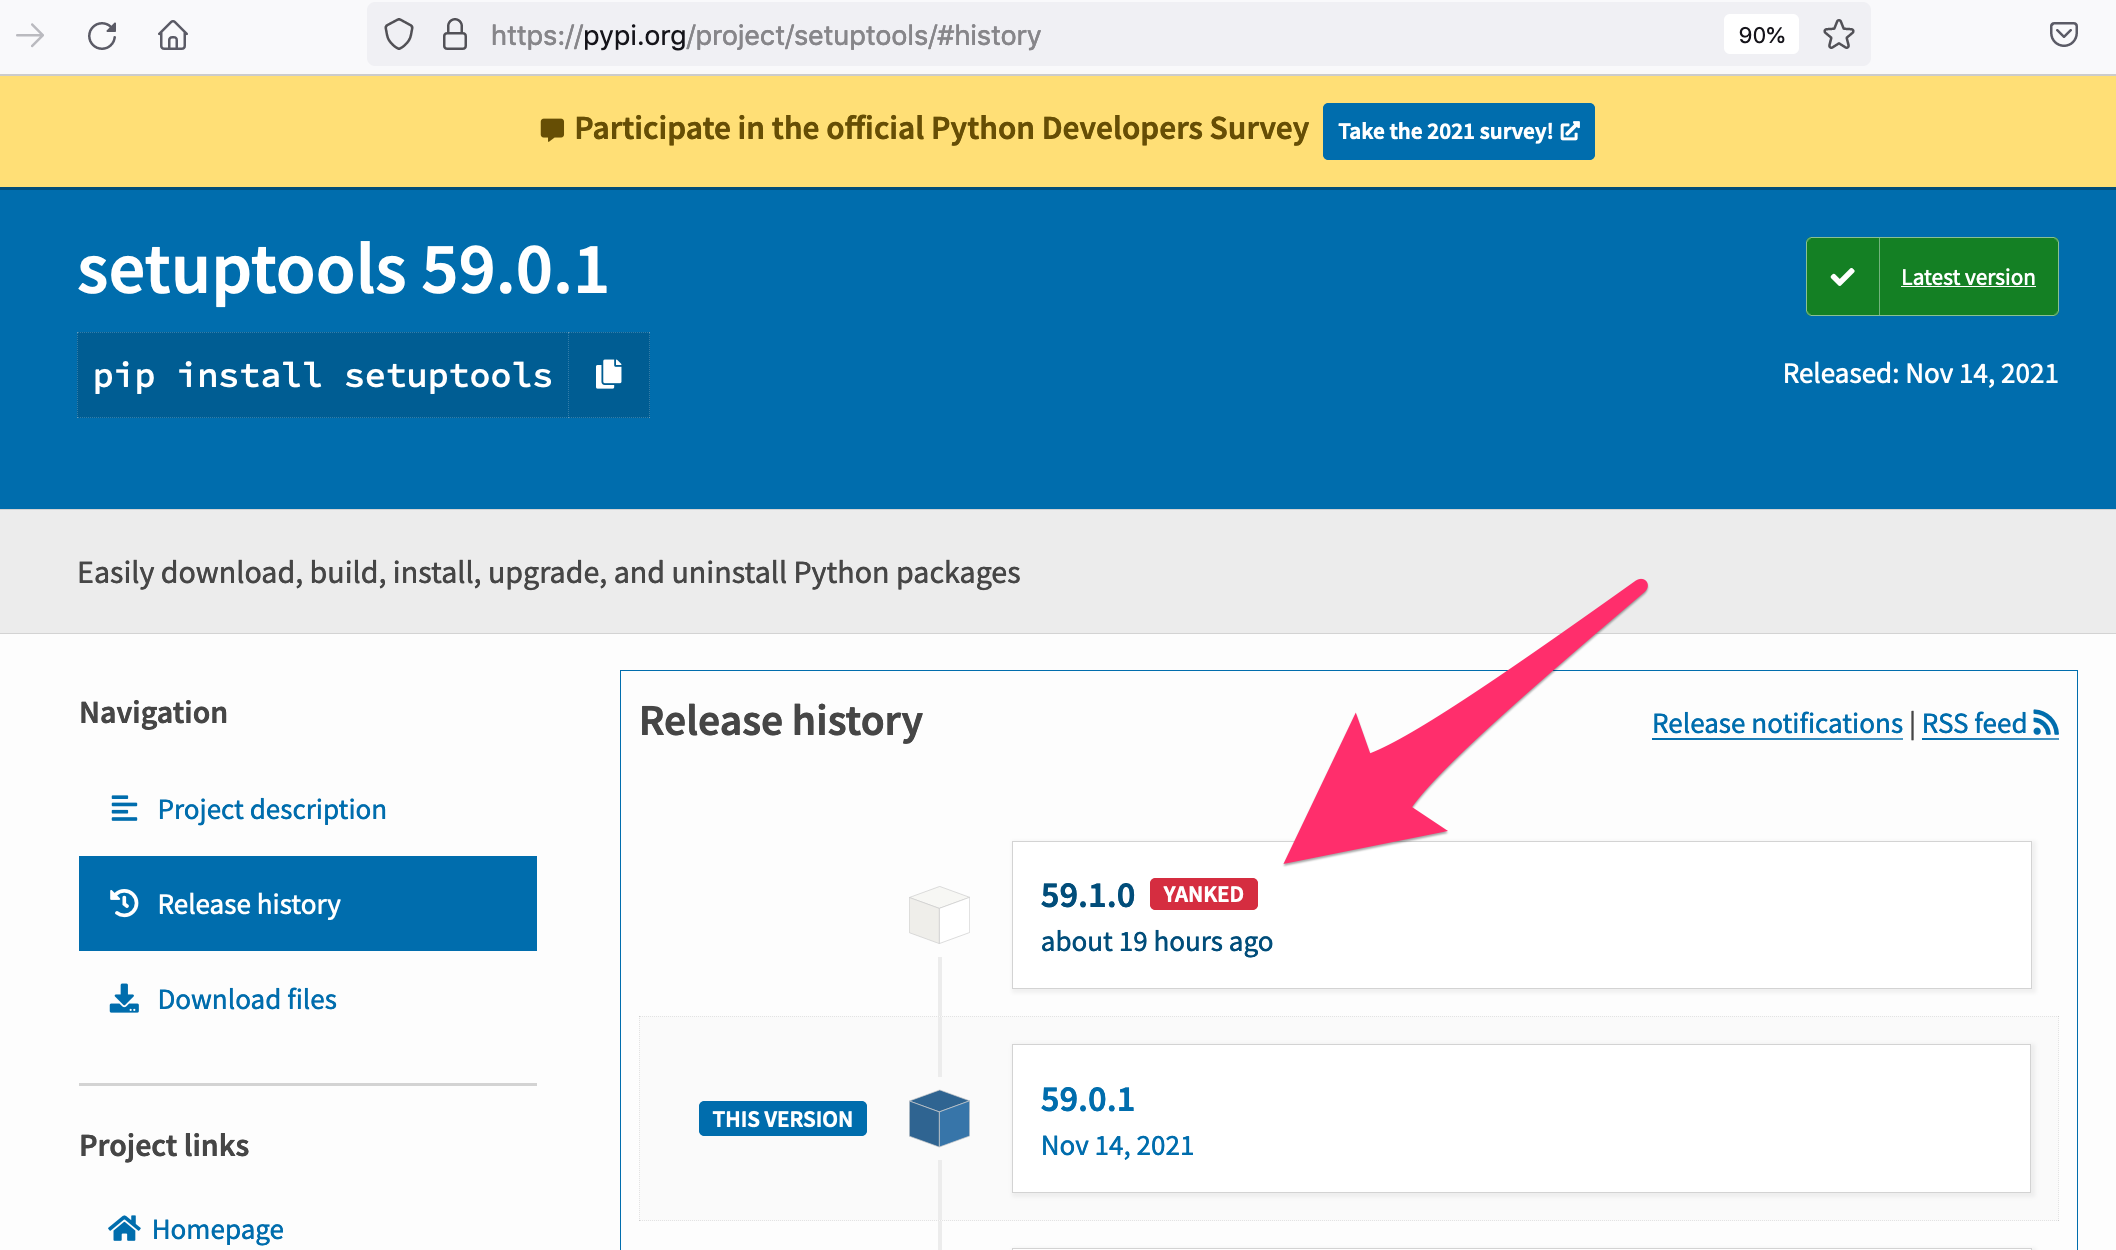Image resolution: width=2116 pixels, height=1250 pixels.
Task: Open Release notifications link
Action: [1776, 722]
